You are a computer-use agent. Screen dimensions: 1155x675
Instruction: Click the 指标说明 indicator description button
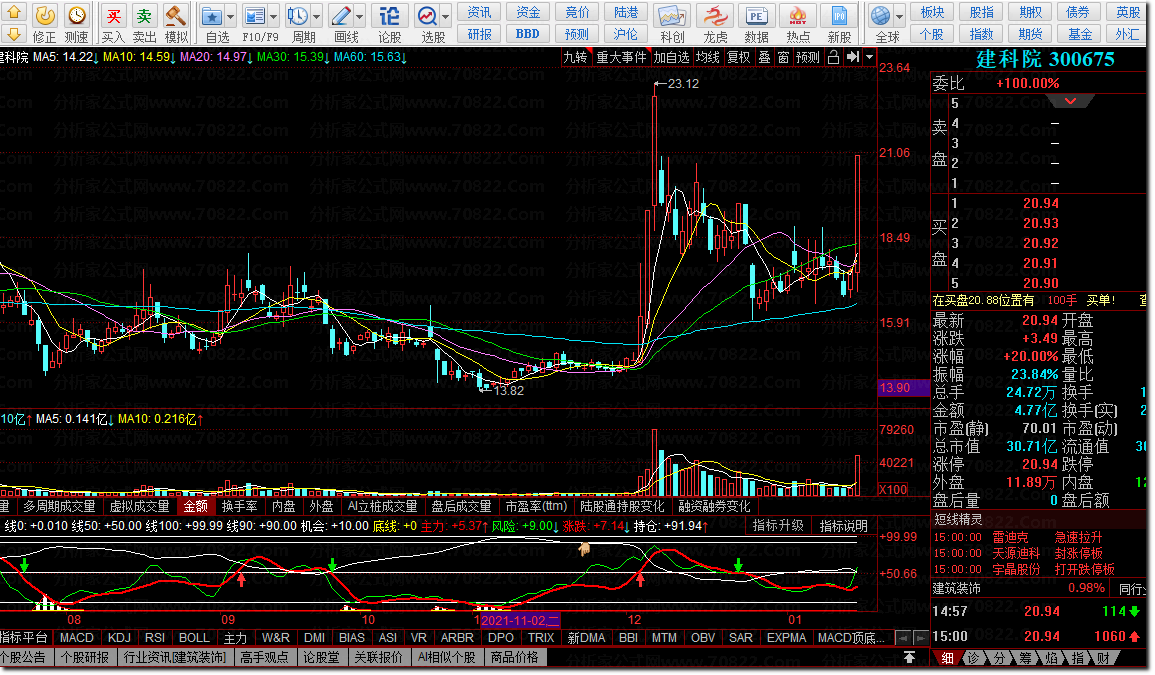[x=844, y=525]
